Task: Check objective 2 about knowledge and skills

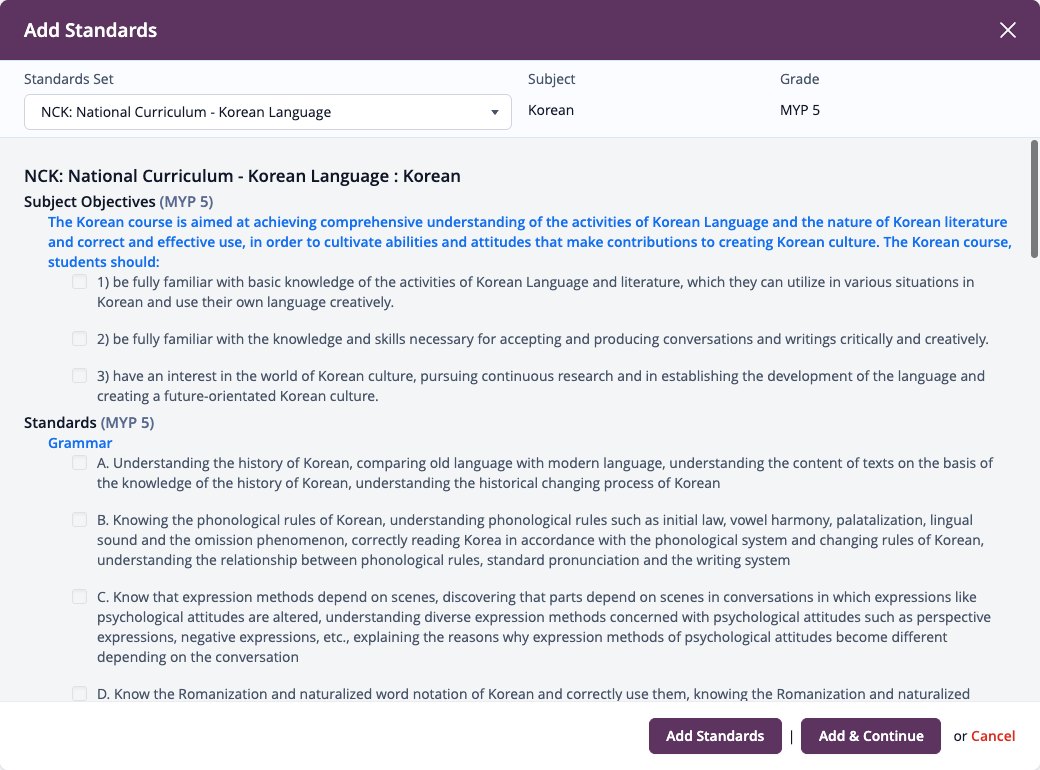Action: click(x=80, y=339)
